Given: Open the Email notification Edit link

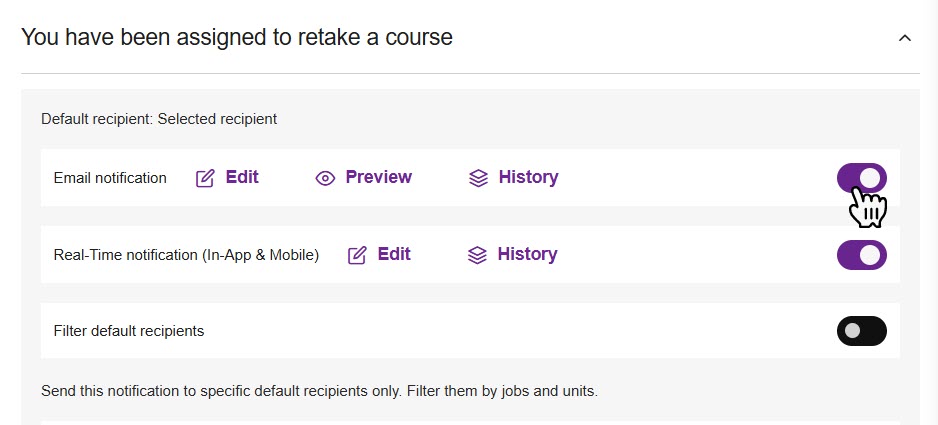Looking at the screenshot, I should (x=242, y=177).
